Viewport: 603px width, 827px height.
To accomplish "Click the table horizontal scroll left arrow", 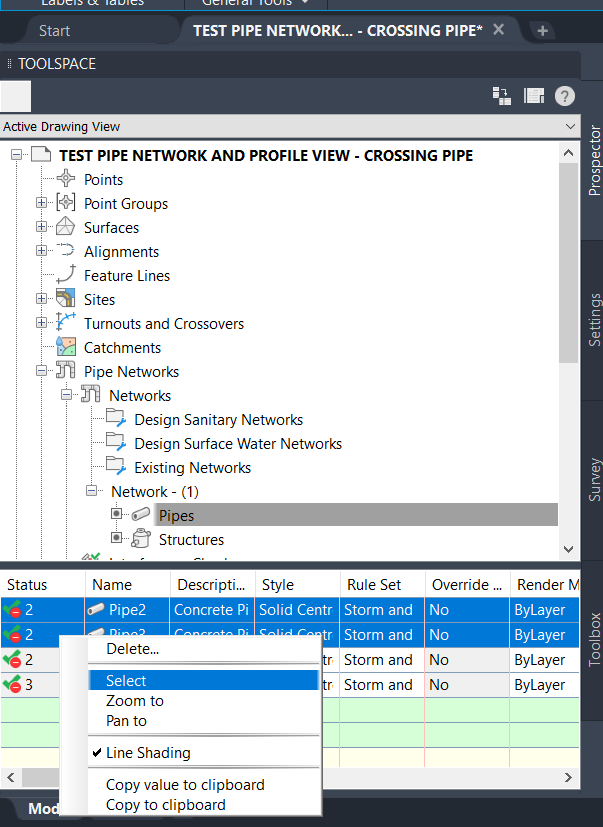I will point(11,777).
